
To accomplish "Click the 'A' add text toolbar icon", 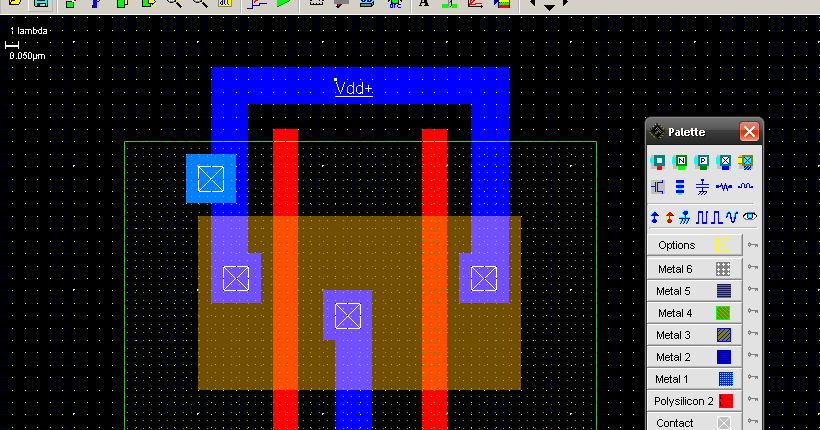I will point(424,3).
